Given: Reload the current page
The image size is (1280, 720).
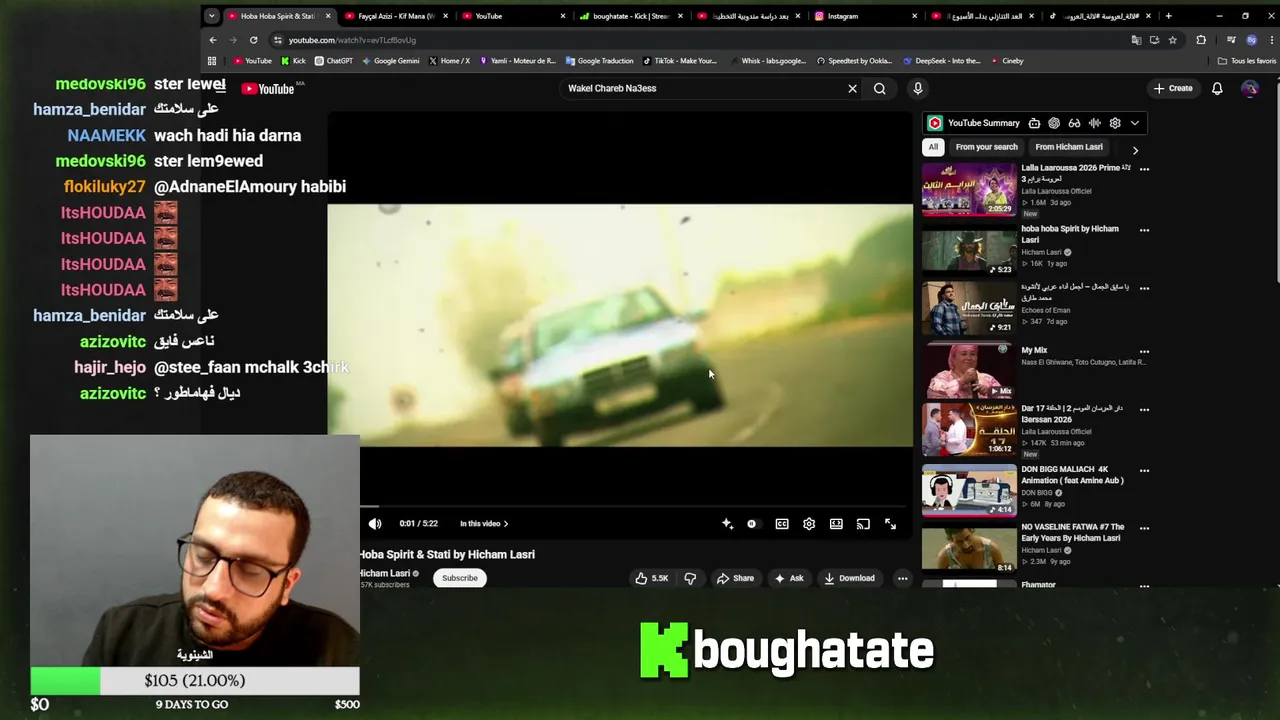Looking at the screenshot, I should pyautogui.click(x=253, y=40).
